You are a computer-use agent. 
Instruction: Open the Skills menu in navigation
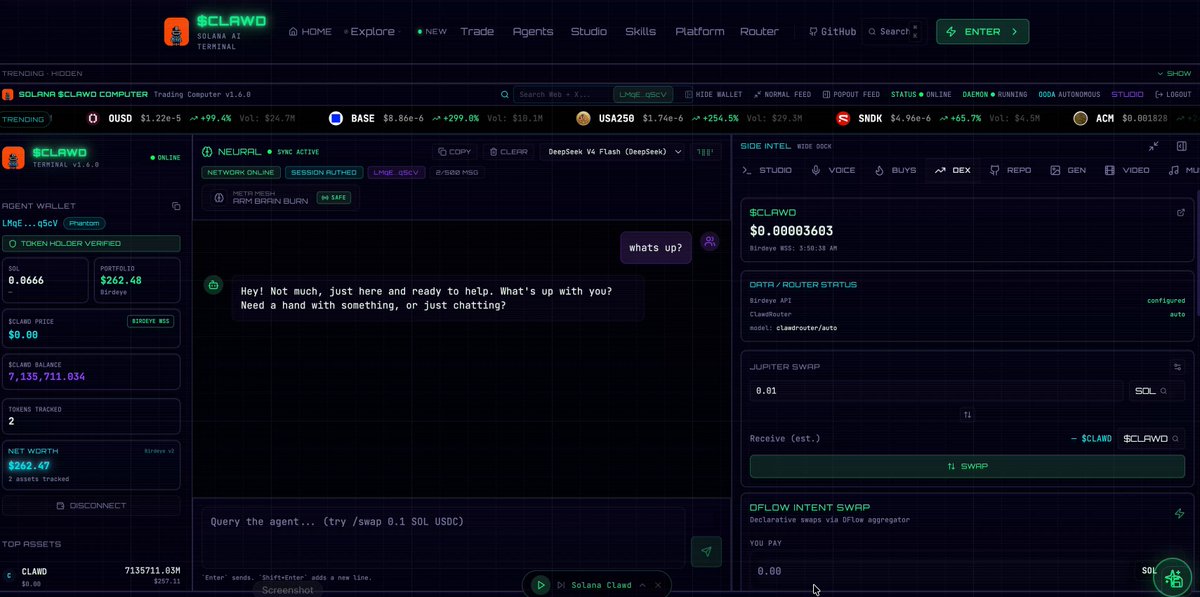(x=641, y=31)
